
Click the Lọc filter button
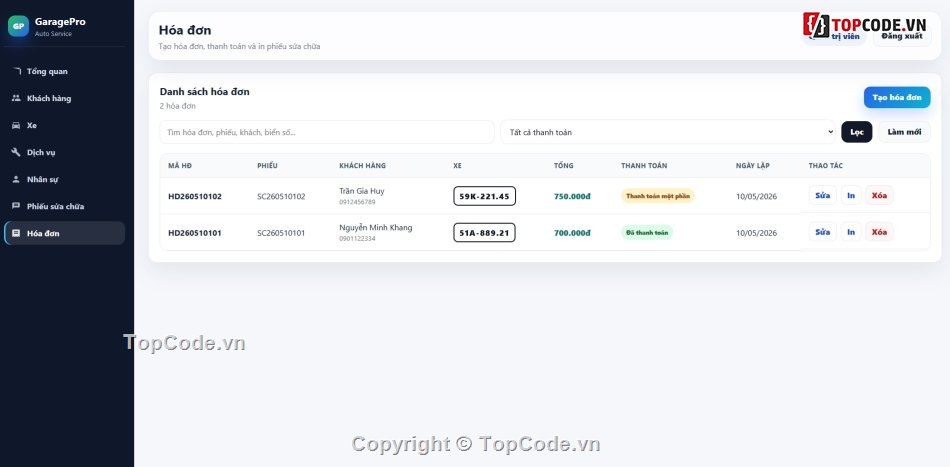857,132
